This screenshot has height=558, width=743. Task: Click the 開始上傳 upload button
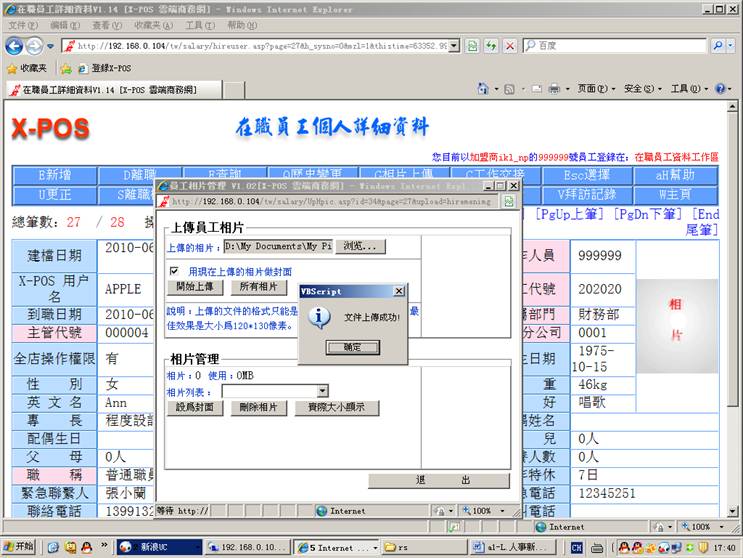coord(194,287)
